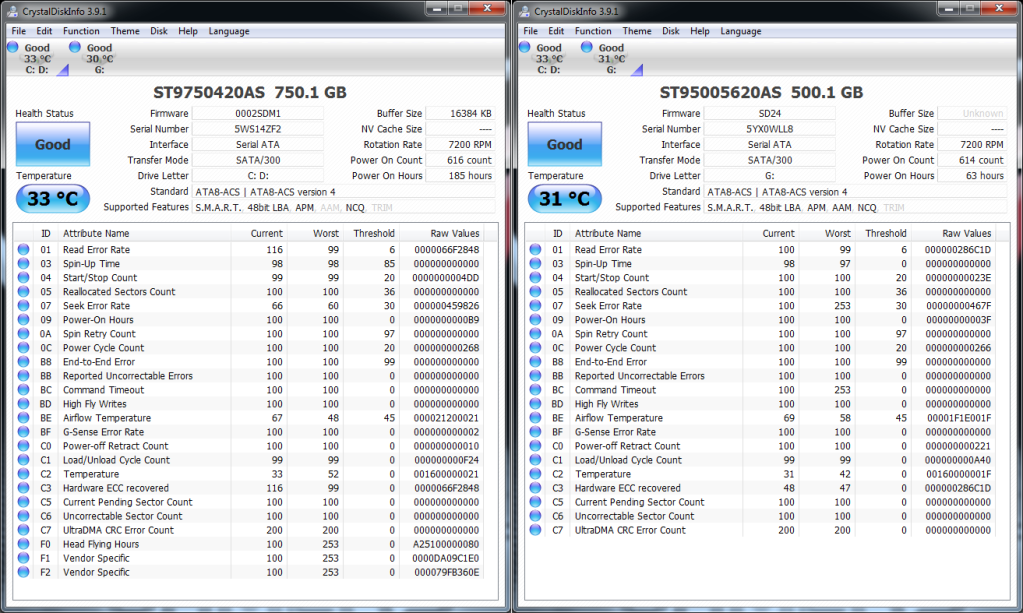
Task: Click Good health status button, 500.1 GB window
Action: pos(564,144)
